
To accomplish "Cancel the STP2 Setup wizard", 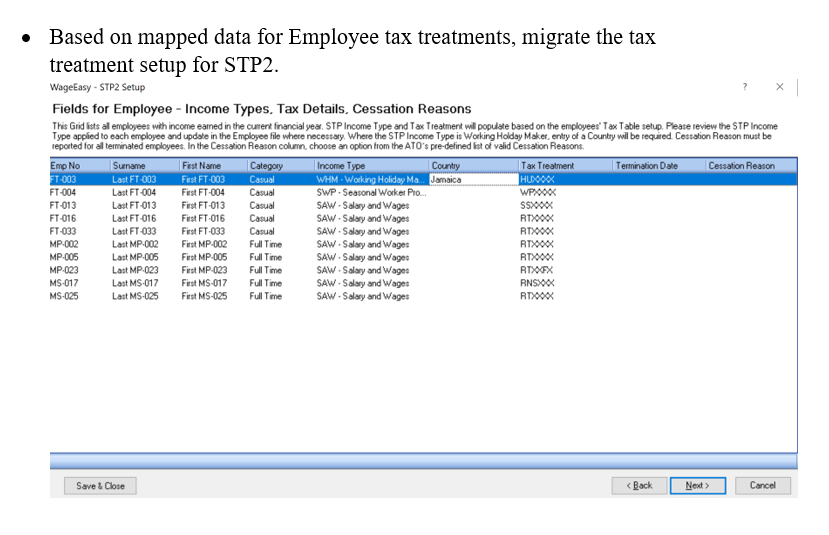I will pyautogui.click(x=762, y=485).
